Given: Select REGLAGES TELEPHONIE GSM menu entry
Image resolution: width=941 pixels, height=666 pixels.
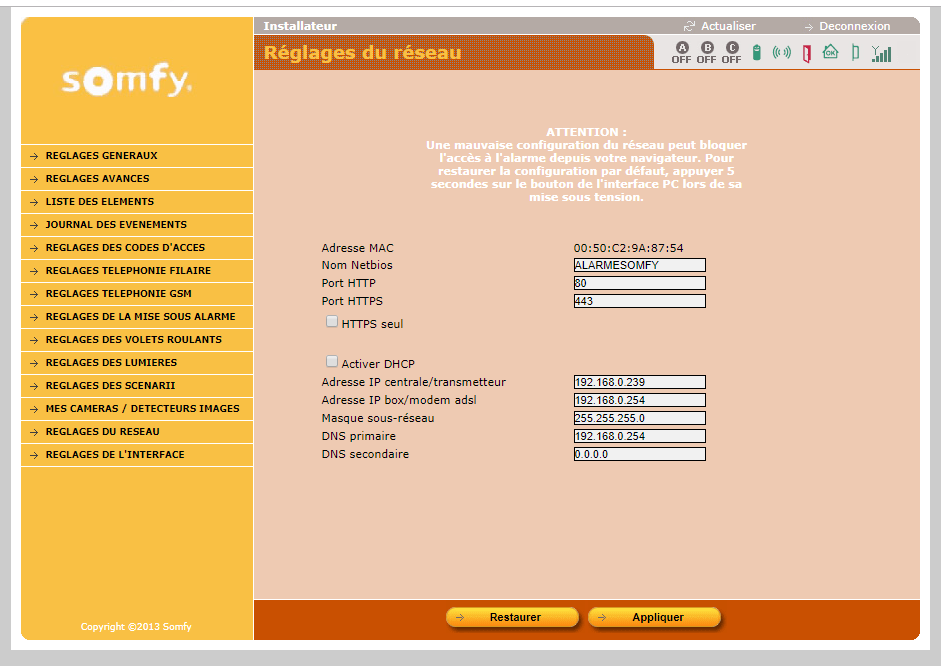Looking at the screenshot, I should click(118, 294).
